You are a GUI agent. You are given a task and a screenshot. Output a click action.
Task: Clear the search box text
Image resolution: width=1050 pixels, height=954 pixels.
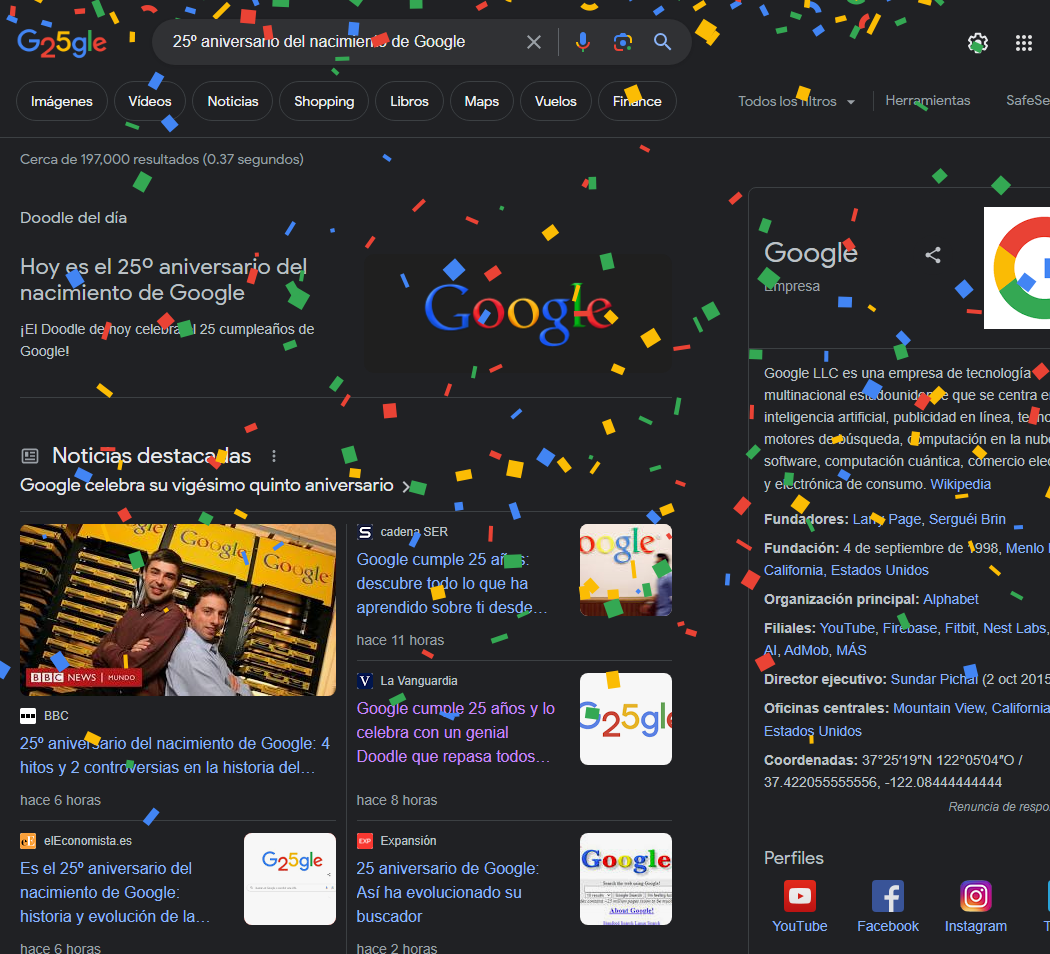534,42
